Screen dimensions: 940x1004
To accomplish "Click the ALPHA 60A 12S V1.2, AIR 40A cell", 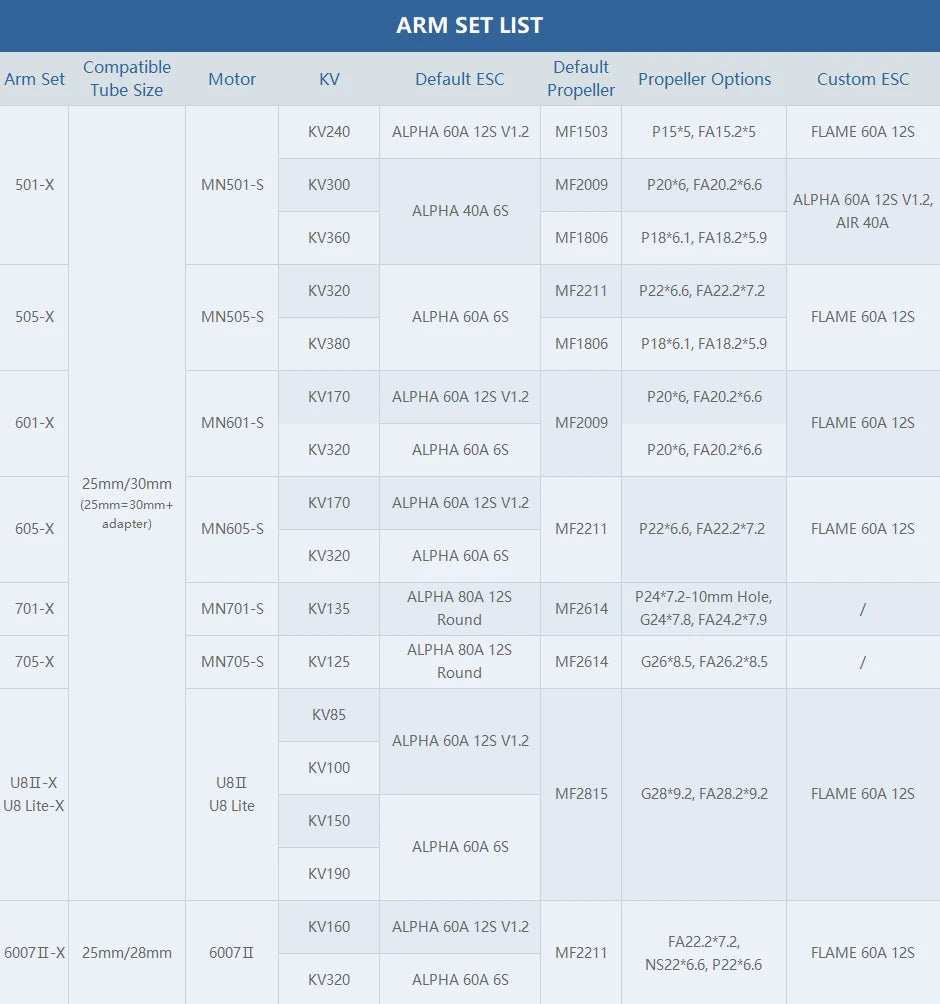I will pyautogui.click(x=863, y=211).
